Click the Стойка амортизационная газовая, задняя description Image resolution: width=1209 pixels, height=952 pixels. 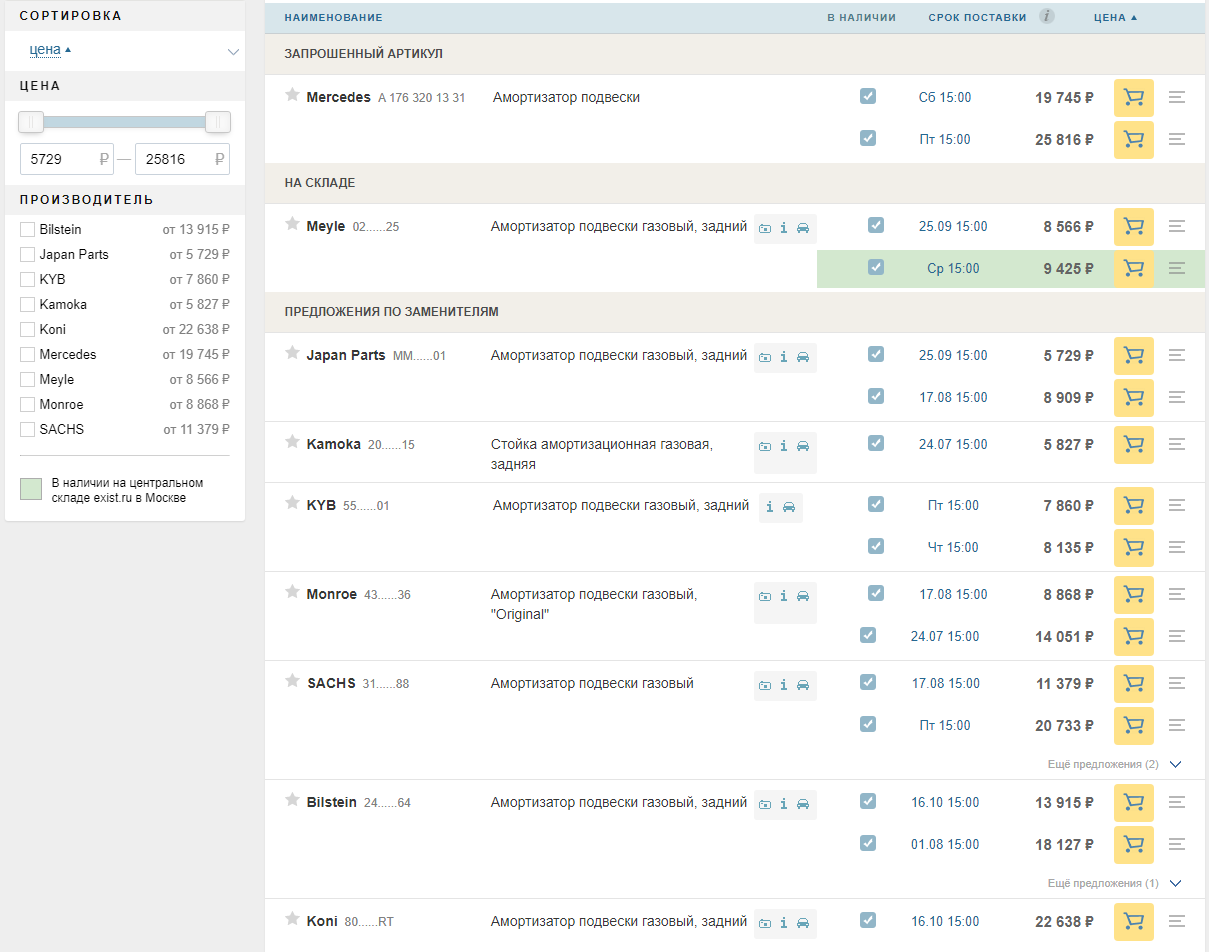click(x=602, y=454)
